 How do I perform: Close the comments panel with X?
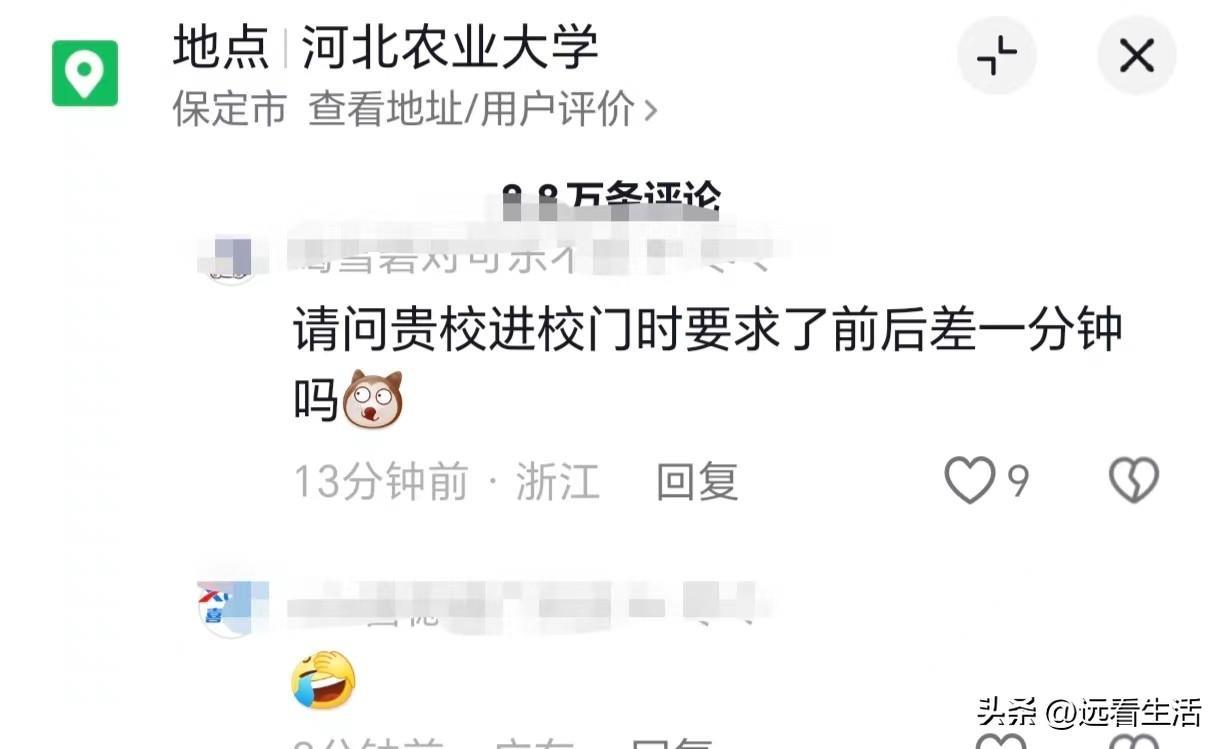point(1137,55)
